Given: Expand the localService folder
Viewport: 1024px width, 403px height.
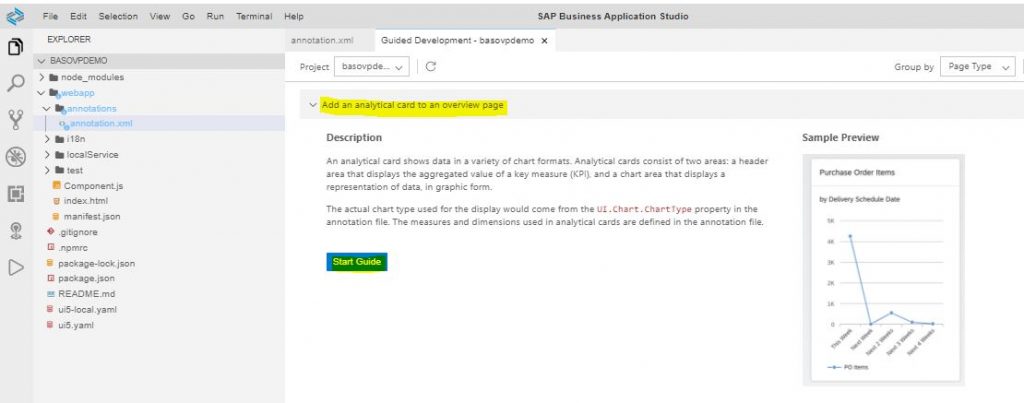Looking at the screenshot, I should (48, 155).
